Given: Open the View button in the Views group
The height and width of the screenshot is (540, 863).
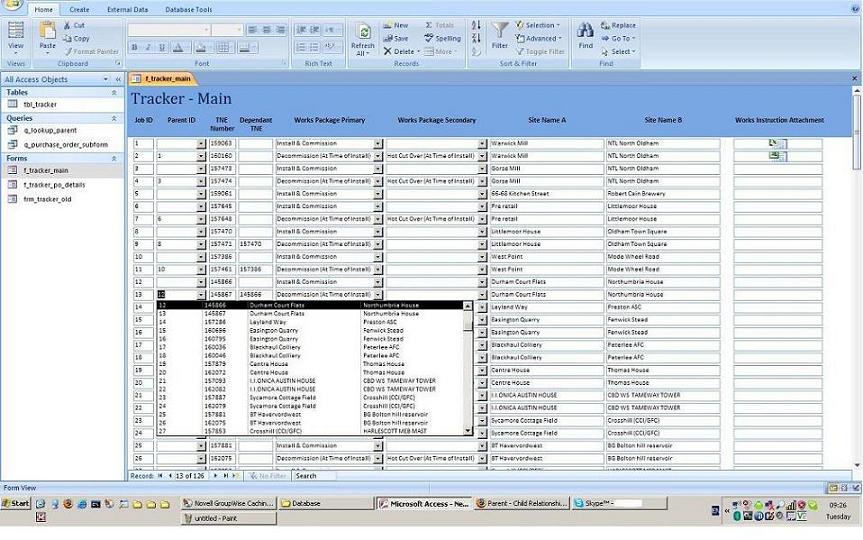Looking at the screenshot, I should pos(15,36).
